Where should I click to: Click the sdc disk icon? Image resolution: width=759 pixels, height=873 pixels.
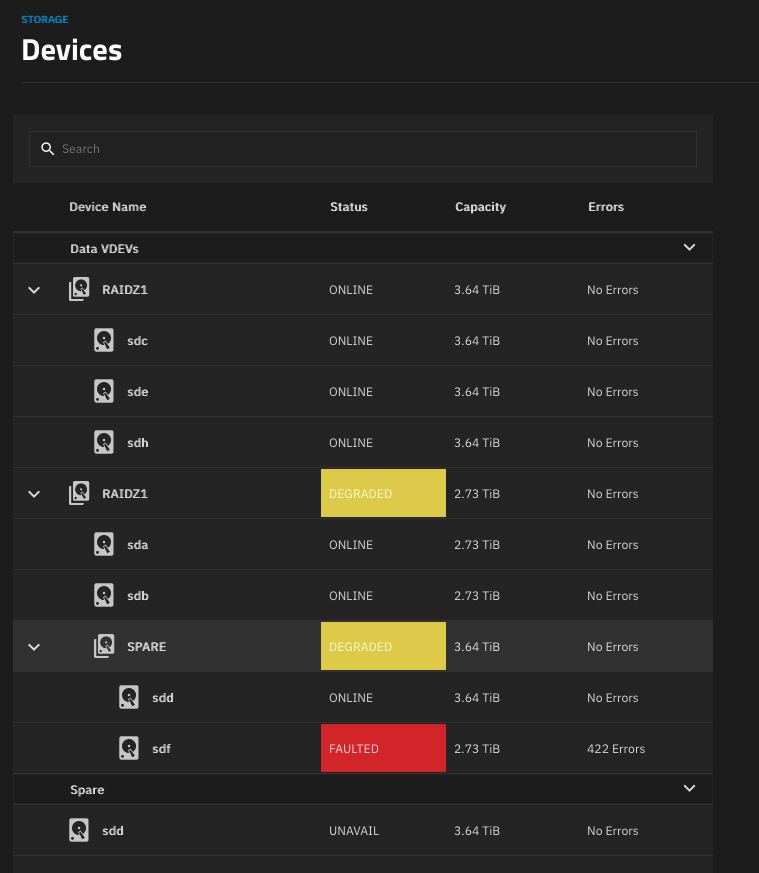104,340
